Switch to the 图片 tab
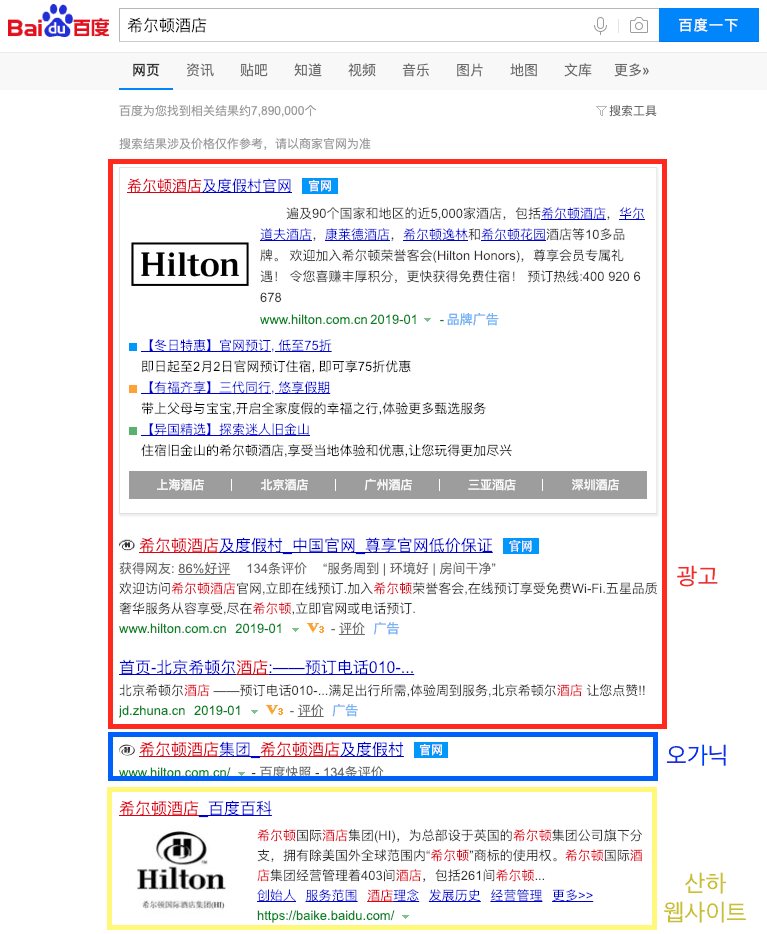This screenshot has height=934, width=767. [x=470, y=70]
